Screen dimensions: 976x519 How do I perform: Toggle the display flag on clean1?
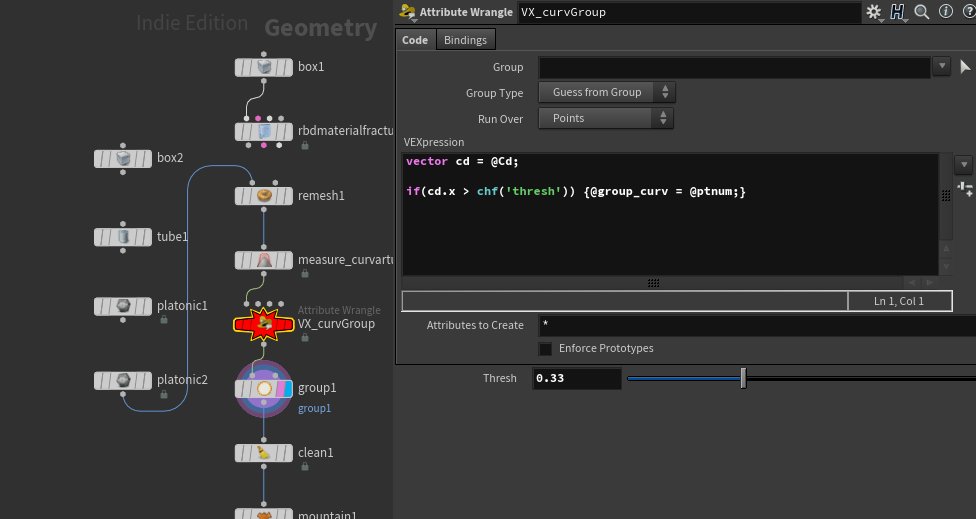click(287, 453)
